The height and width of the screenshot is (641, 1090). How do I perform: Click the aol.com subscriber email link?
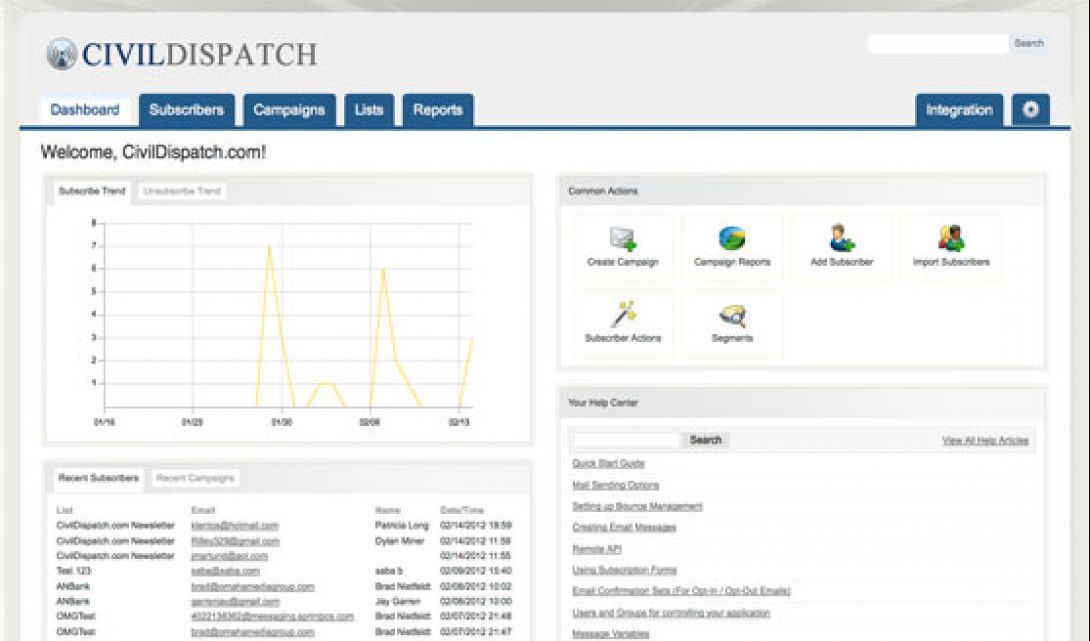coord(229,556)
